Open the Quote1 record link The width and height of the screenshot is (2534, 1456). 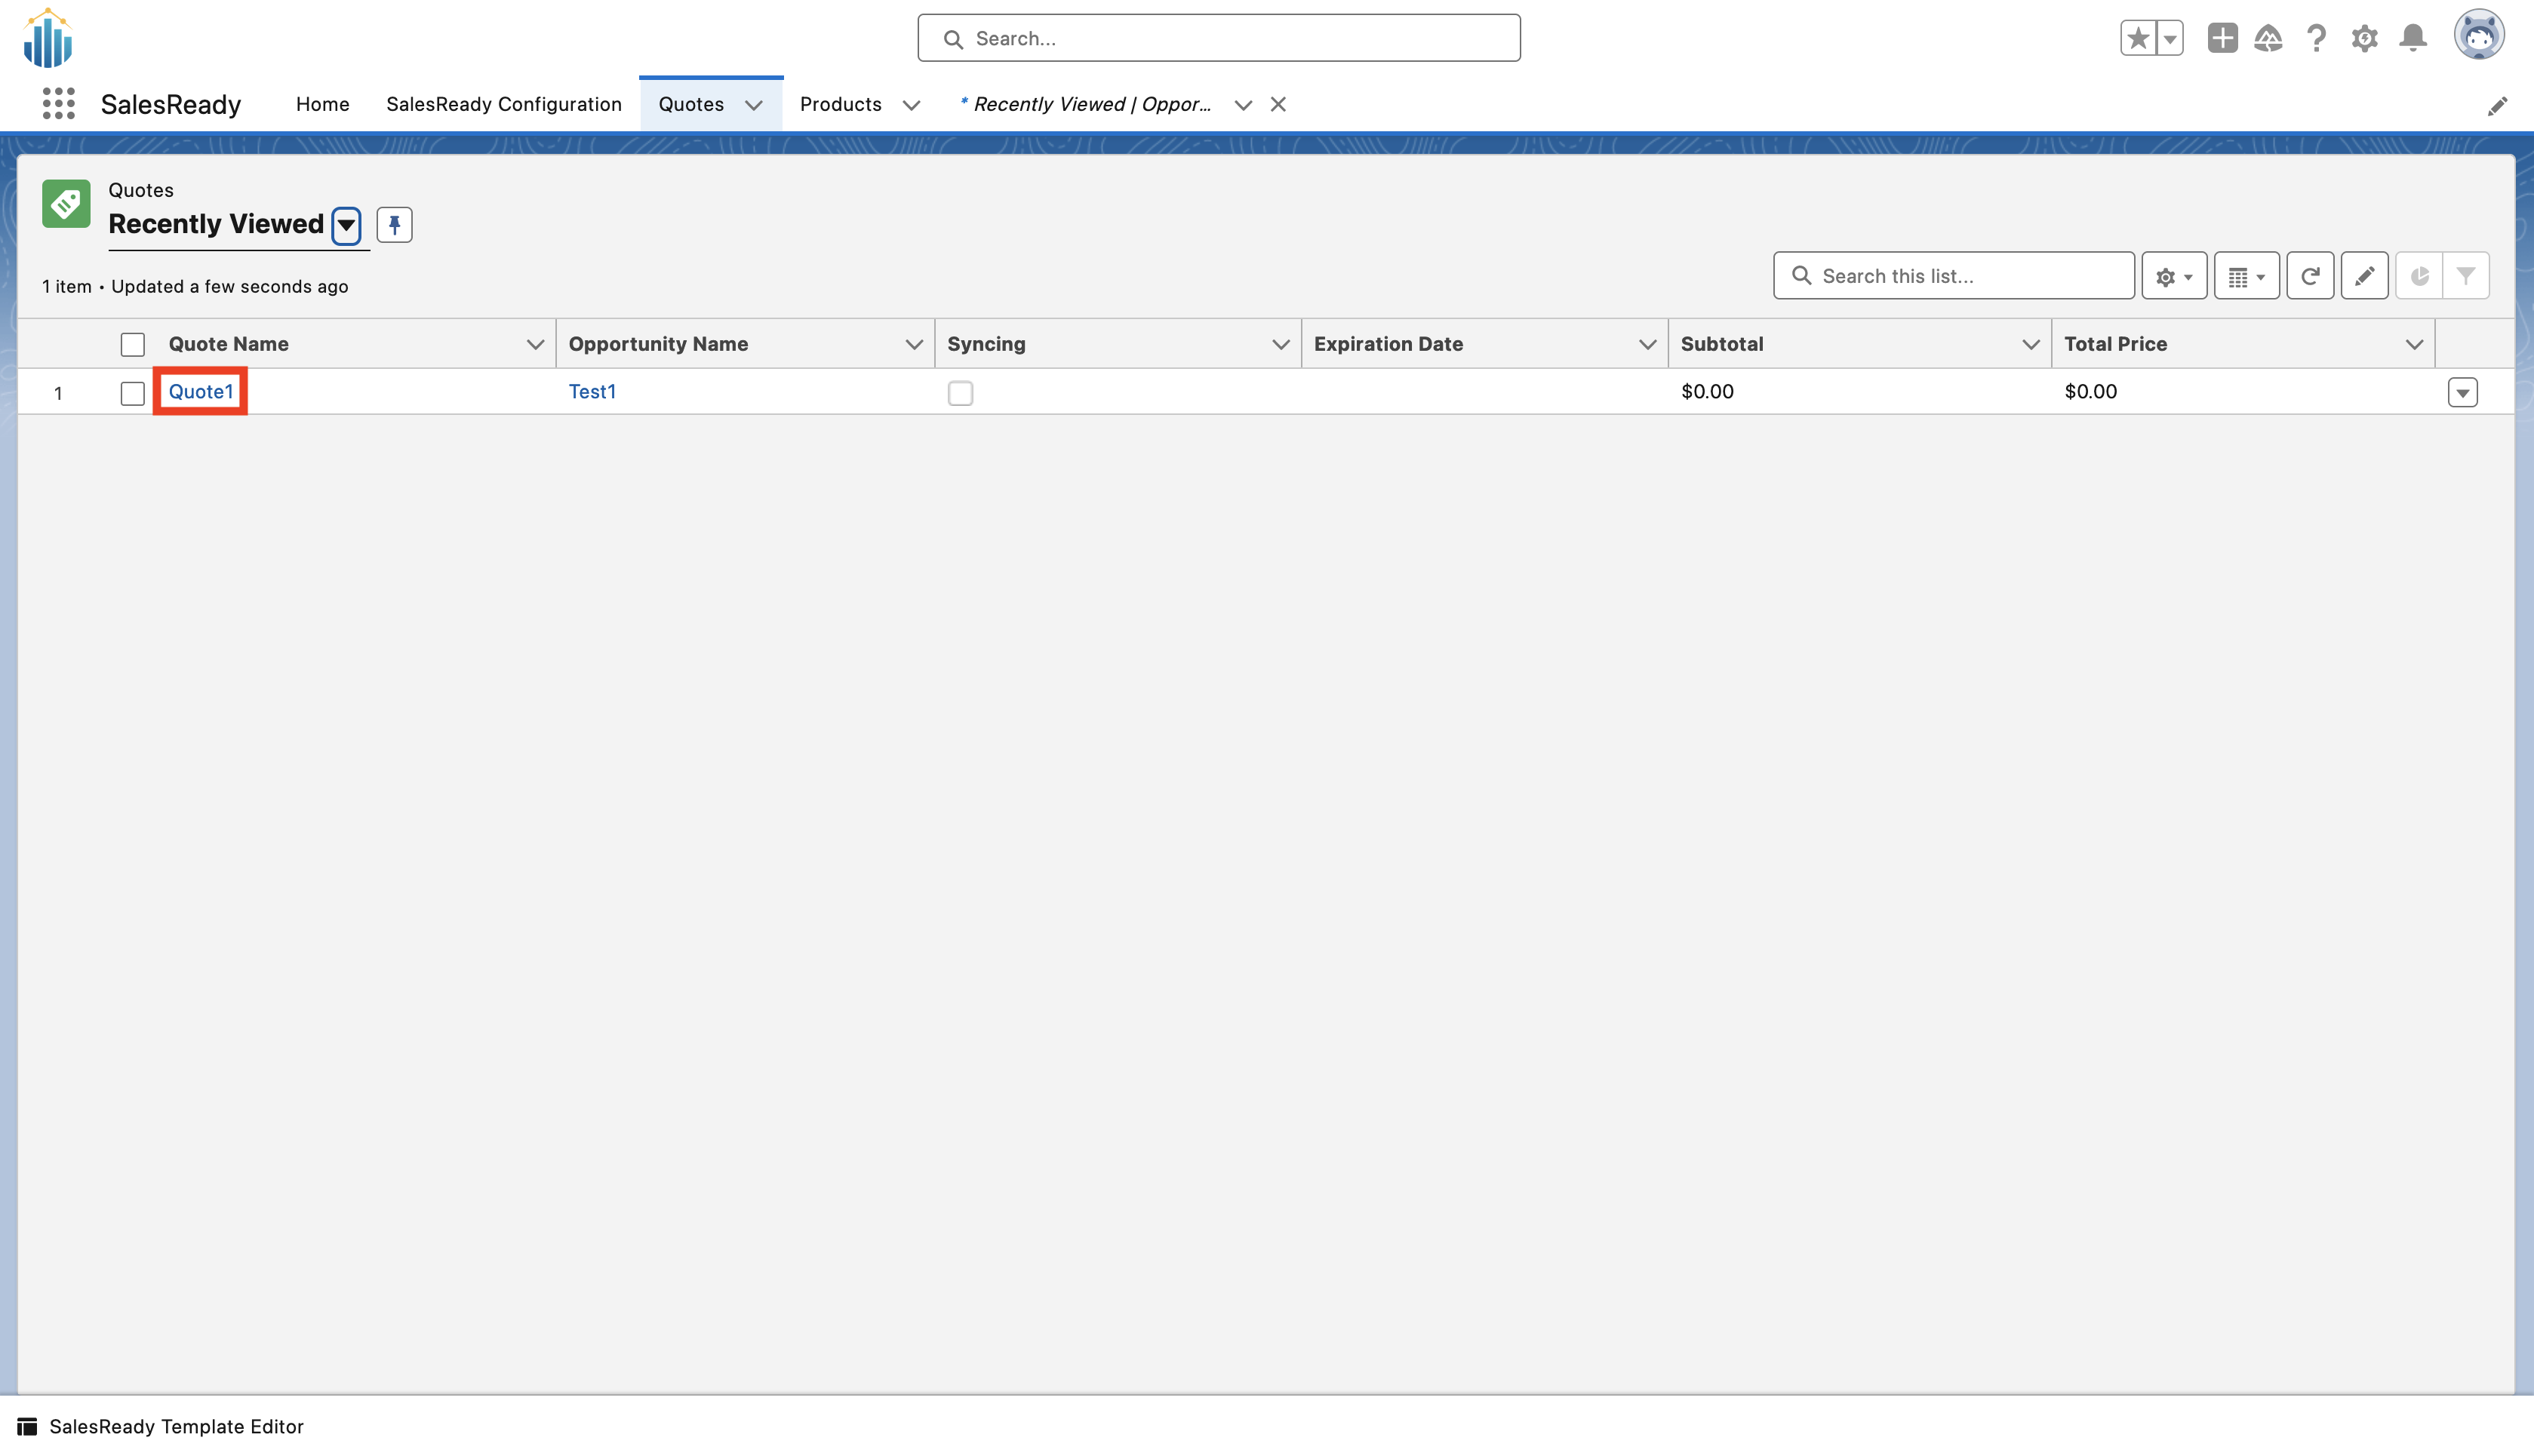pos(200,392)
